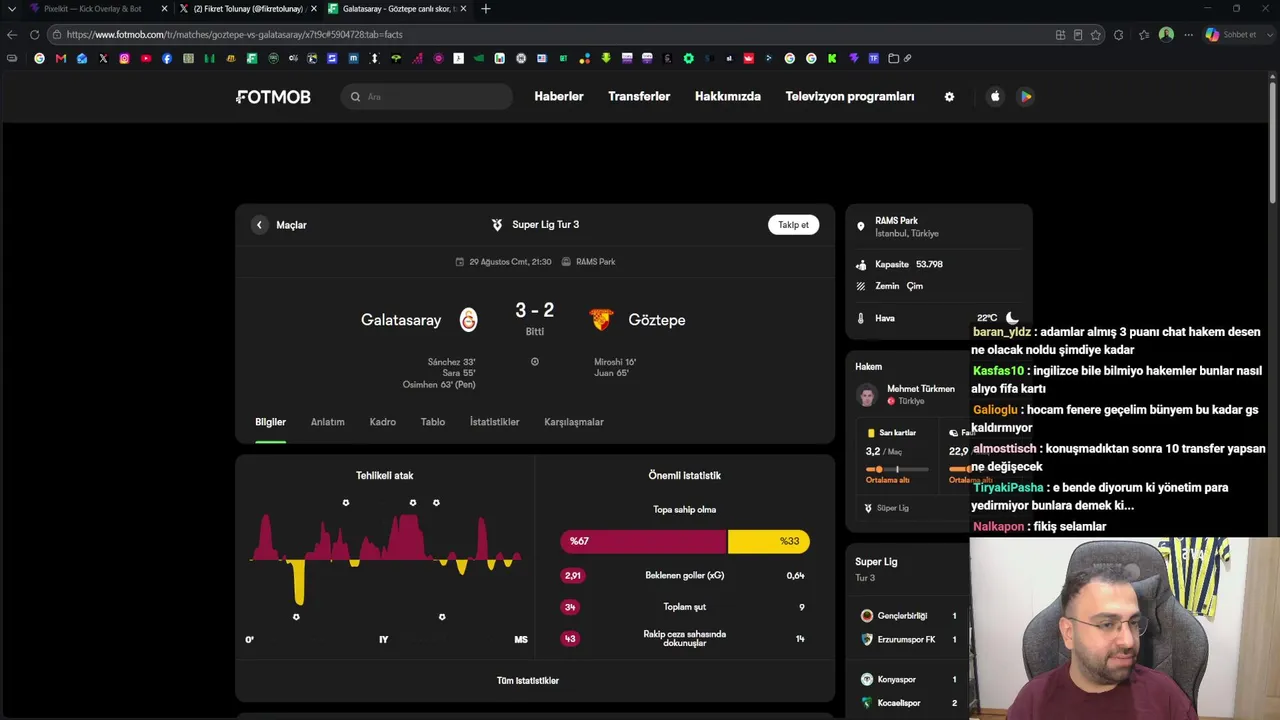The height and width of the screenshot is (720, 1280).
Task: Expand the Copilot Sohbet et dropdown
Action: pyautogui.click(x=1268, y=35)
